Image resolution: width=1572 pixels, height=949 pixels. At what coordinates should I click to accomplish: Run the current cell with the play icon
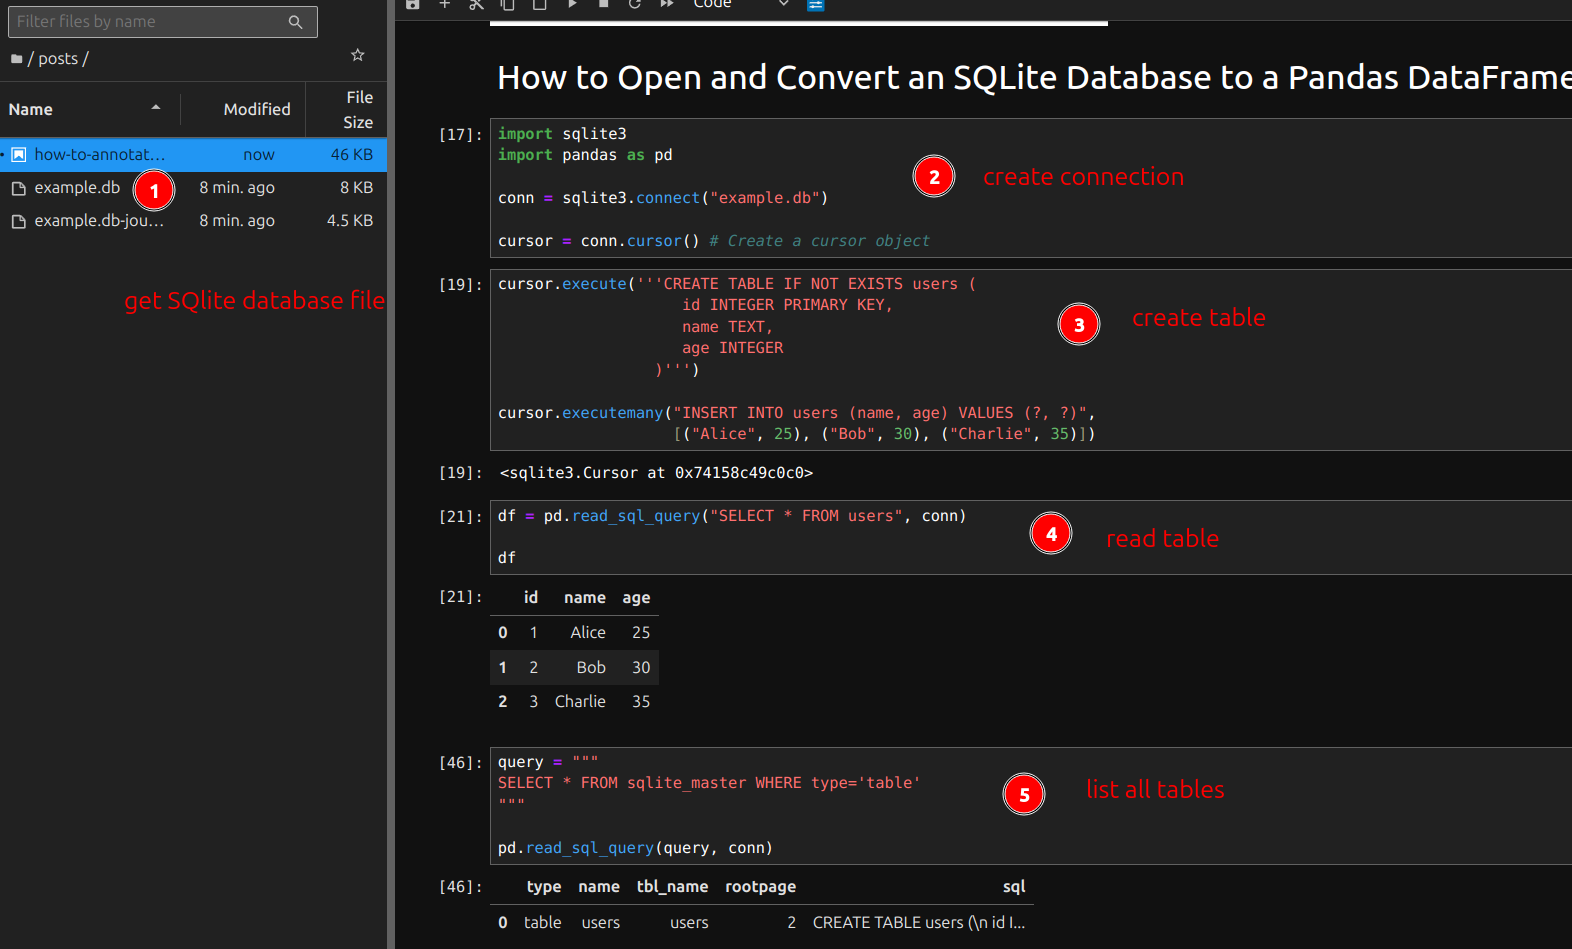(x=572, y=4)
